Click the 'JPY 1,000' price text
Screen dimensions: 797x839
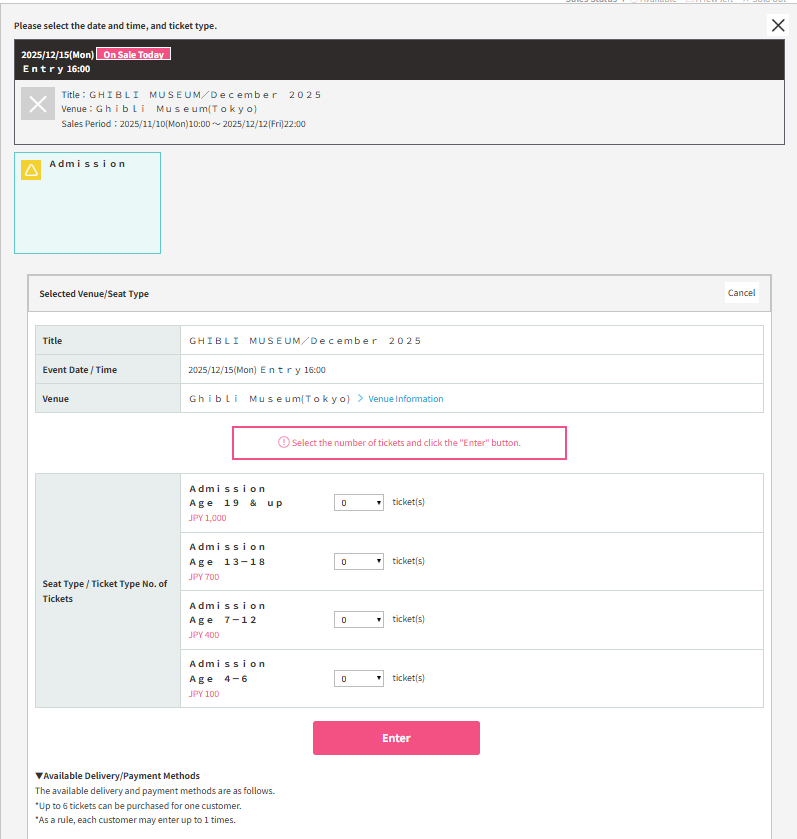tap(208, 518)
